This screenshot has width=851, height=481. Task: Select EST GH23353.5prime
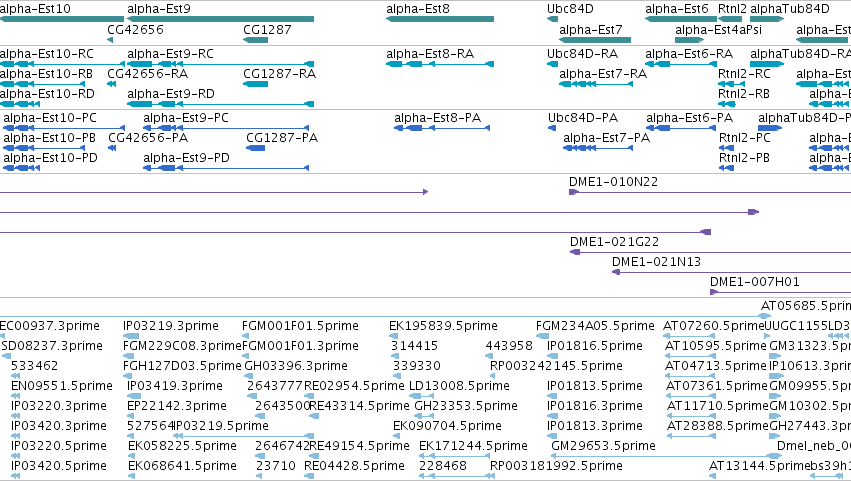pos(466,406)
